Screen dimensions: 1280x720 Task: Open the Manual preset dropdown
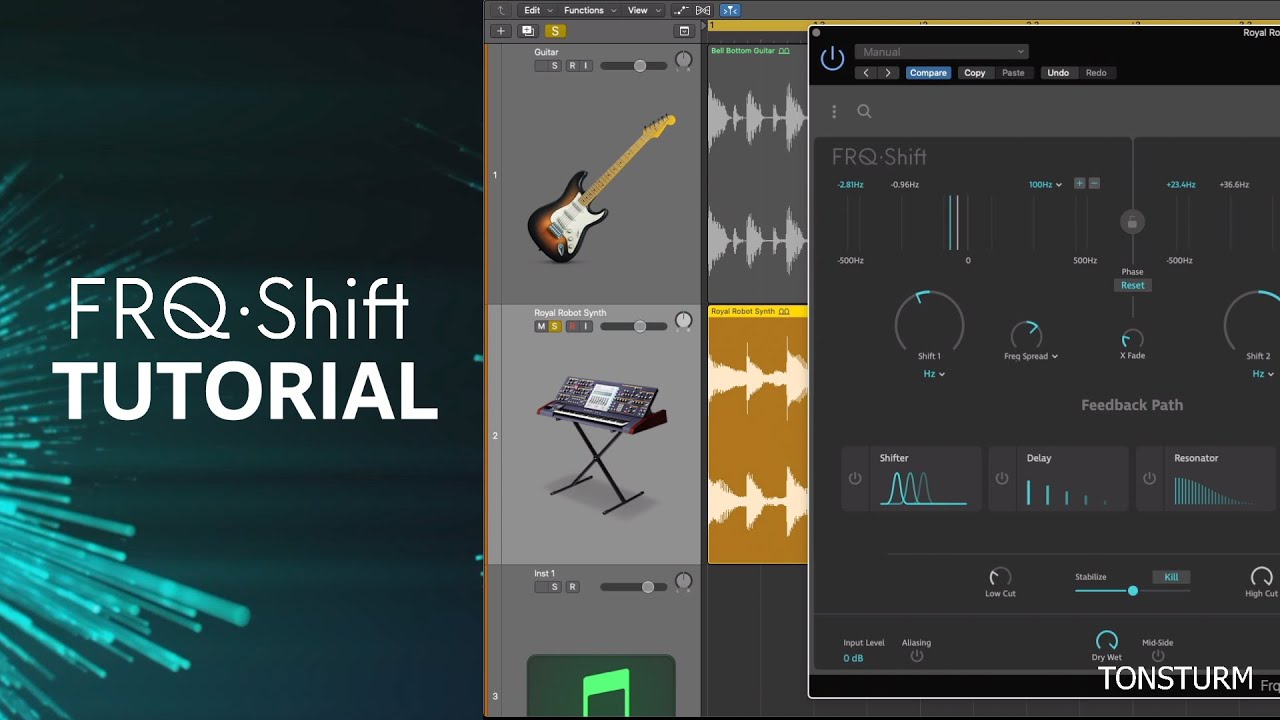(x=941, y=52)
